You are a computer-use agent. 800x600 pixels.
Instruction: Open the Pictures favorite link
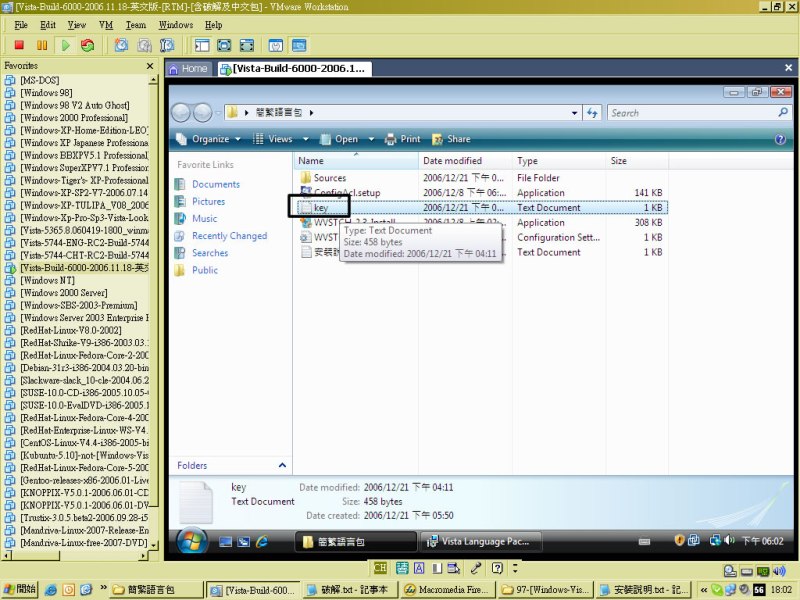[x=208, y=201]
